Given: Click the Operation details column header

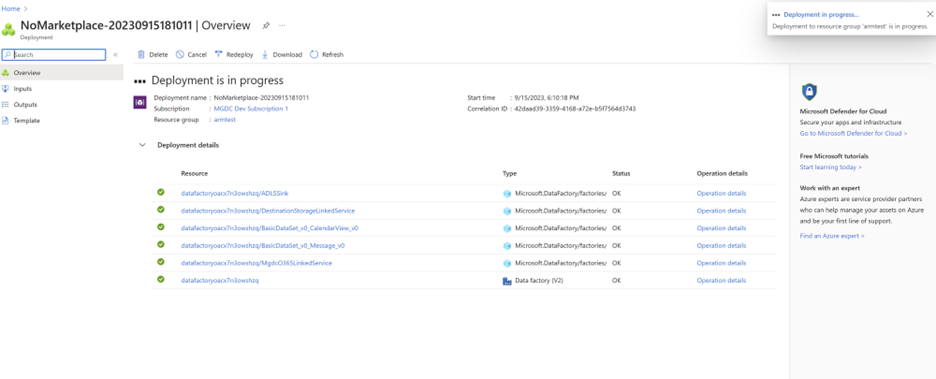Looking at the screenshot, I should point(722,174).
